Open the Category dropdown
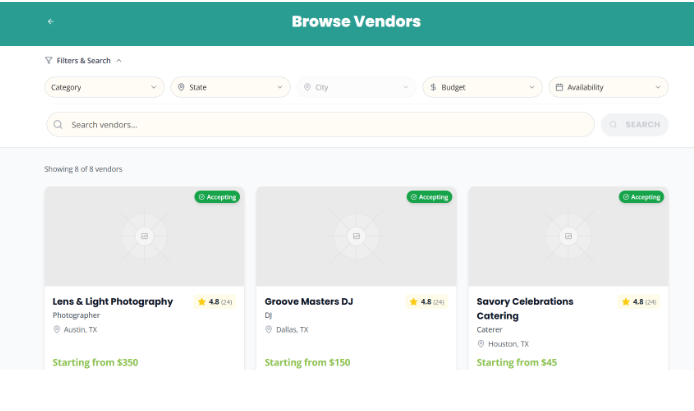694x411 pixels. 104,87
